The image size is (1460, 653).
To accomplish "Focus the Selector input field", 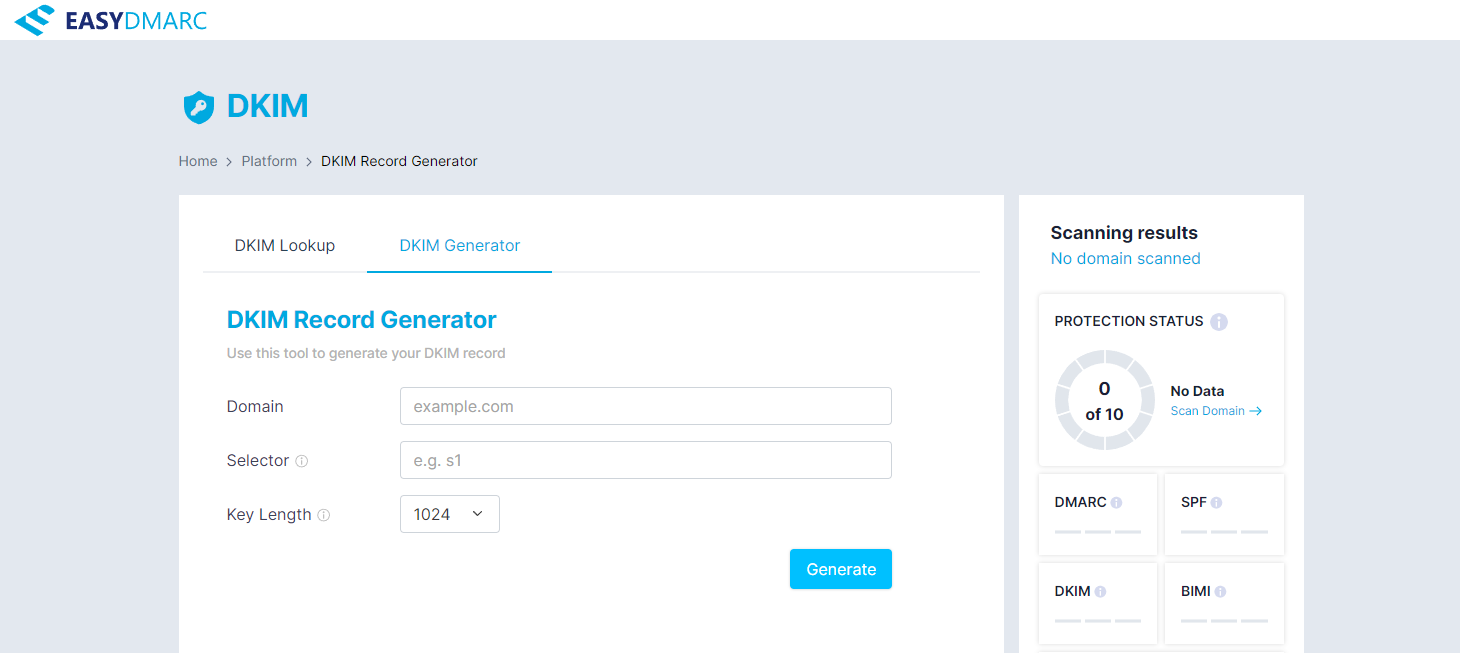I will [645, 460].
